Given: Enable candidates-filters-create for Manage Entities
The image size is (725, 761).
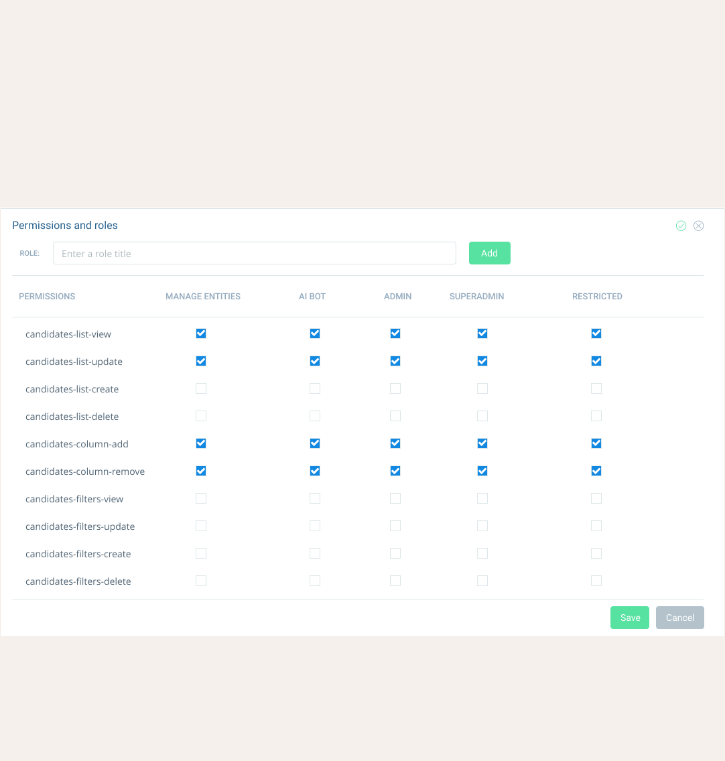Looking at the screenshot, I should 201,553.
